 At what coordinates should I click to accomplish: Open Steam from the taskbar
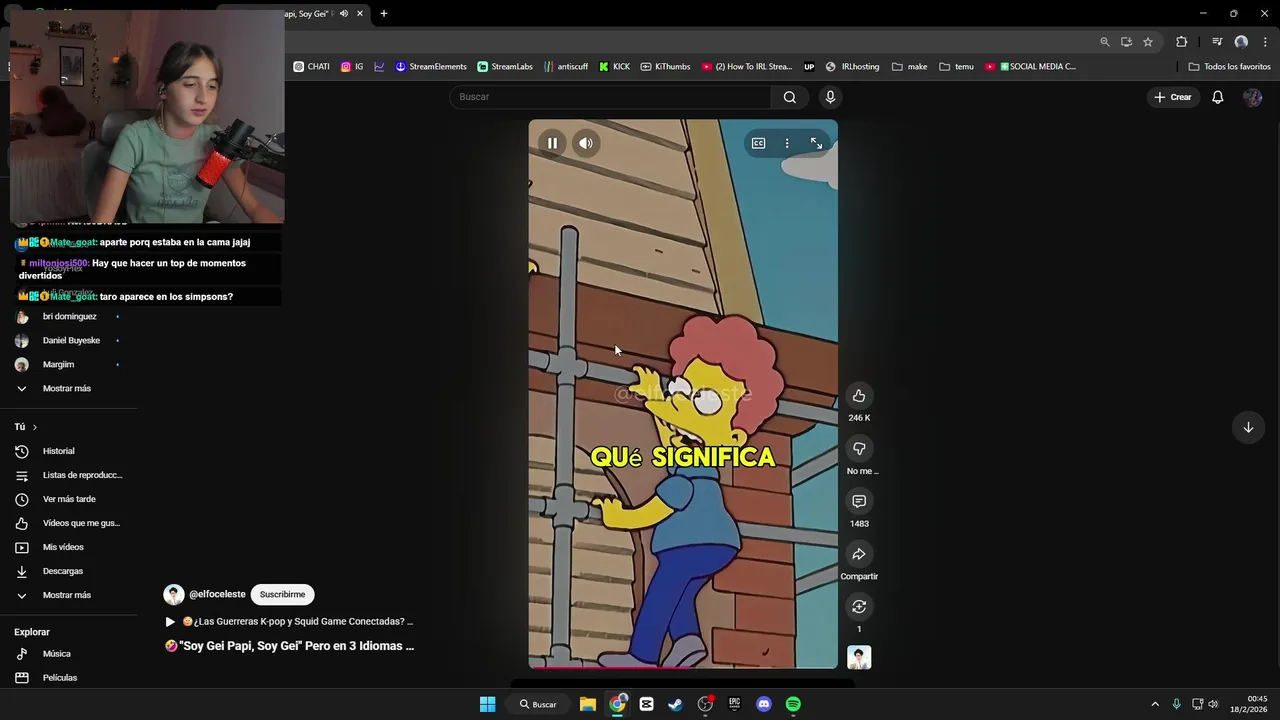click(675, 704)
